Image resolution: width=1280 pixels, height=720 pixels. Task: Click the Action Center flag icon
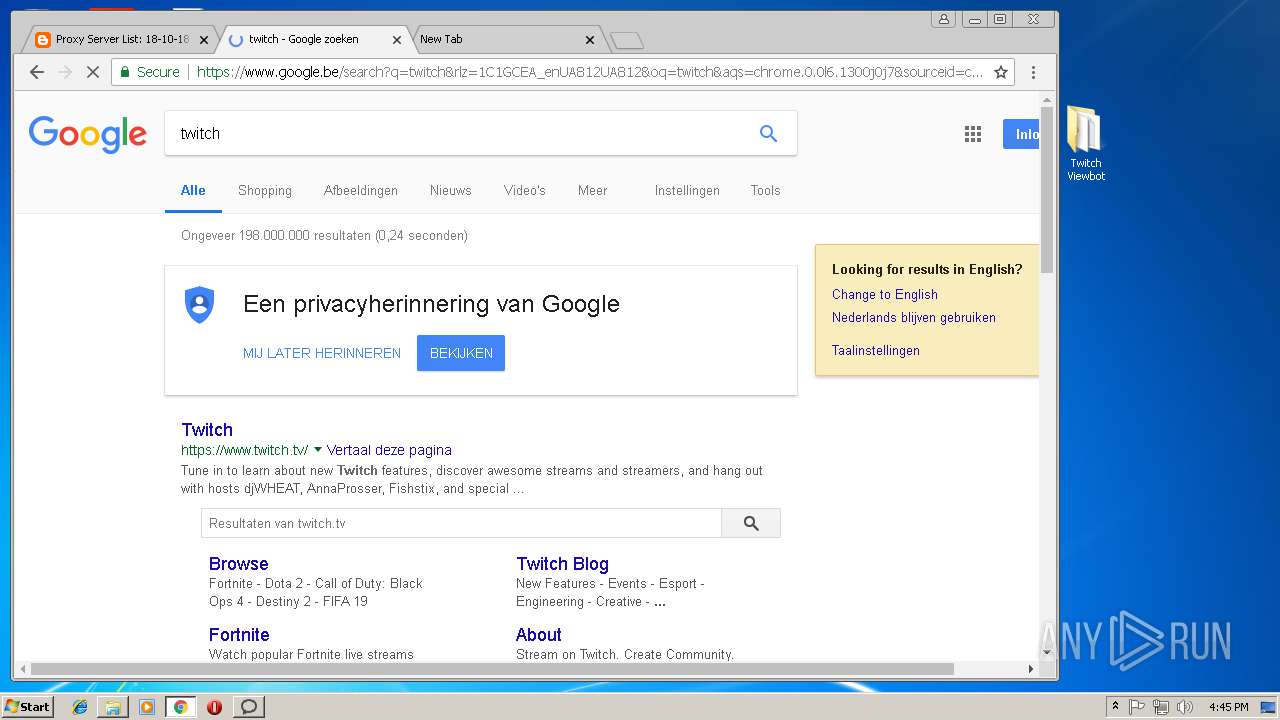pyautogui.click(x=1137, y=707)
